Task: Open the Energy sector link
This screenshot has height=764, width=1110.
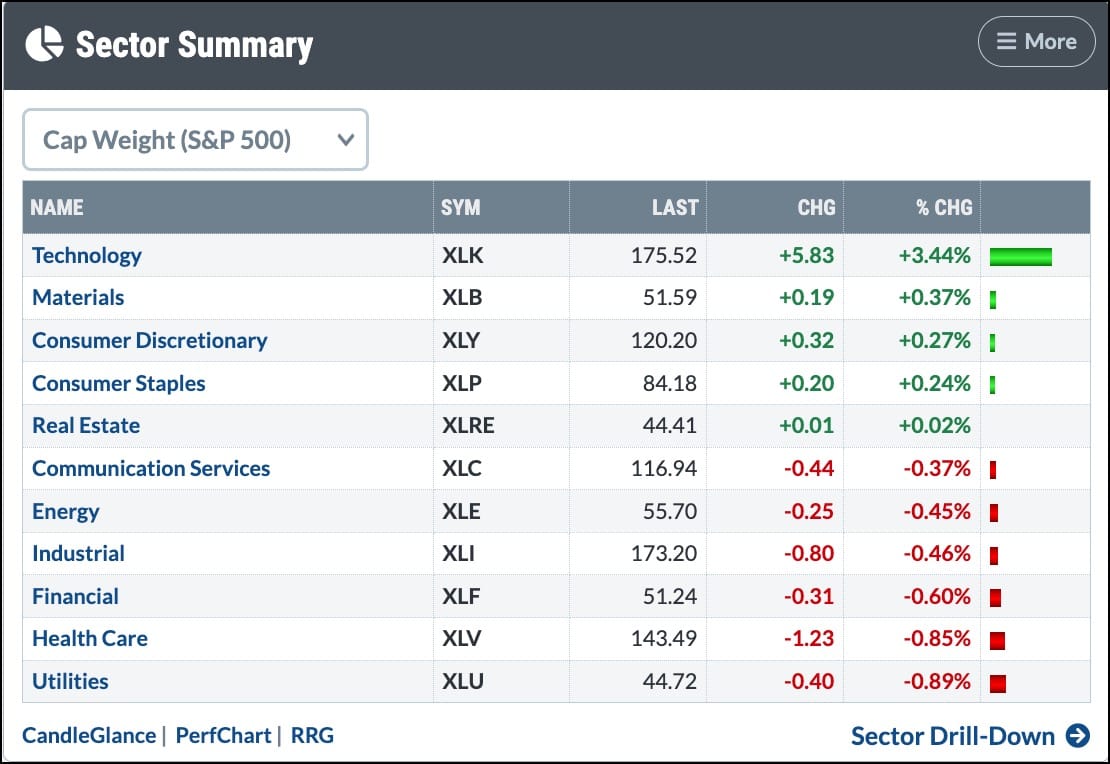Action: 65,511
